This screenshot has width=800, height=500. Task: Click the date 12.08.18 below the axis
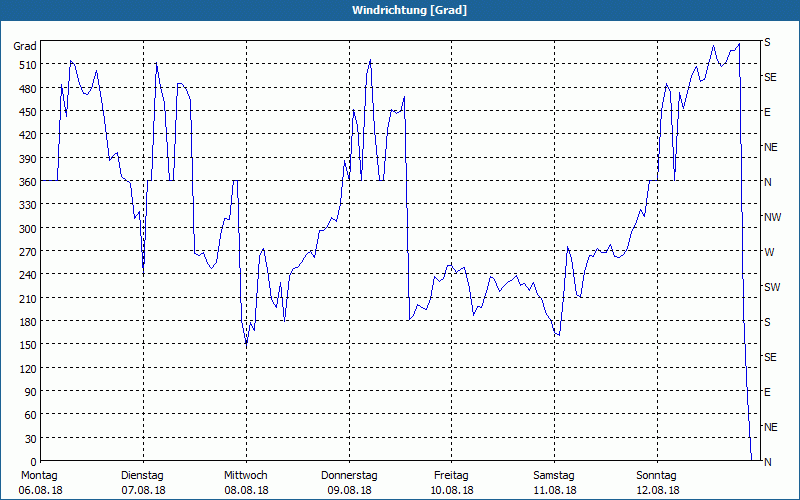tap(657, 490)
